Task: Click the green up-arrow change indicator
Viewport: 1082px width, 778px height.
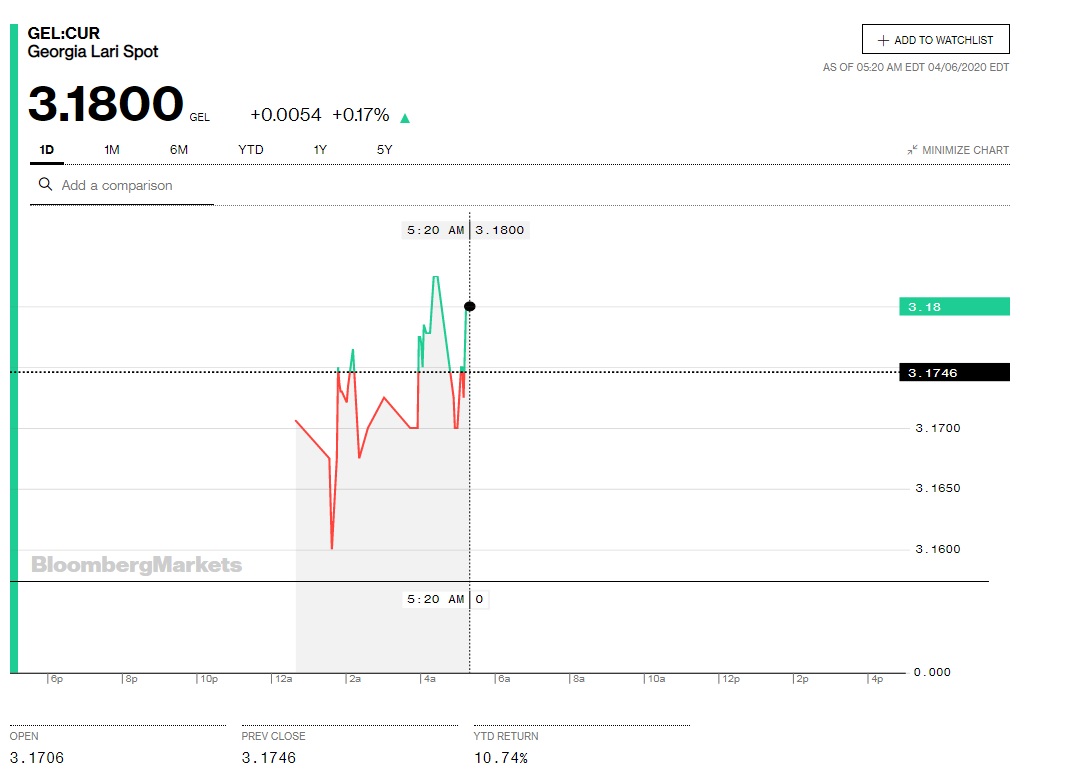Action: [405, 118]
